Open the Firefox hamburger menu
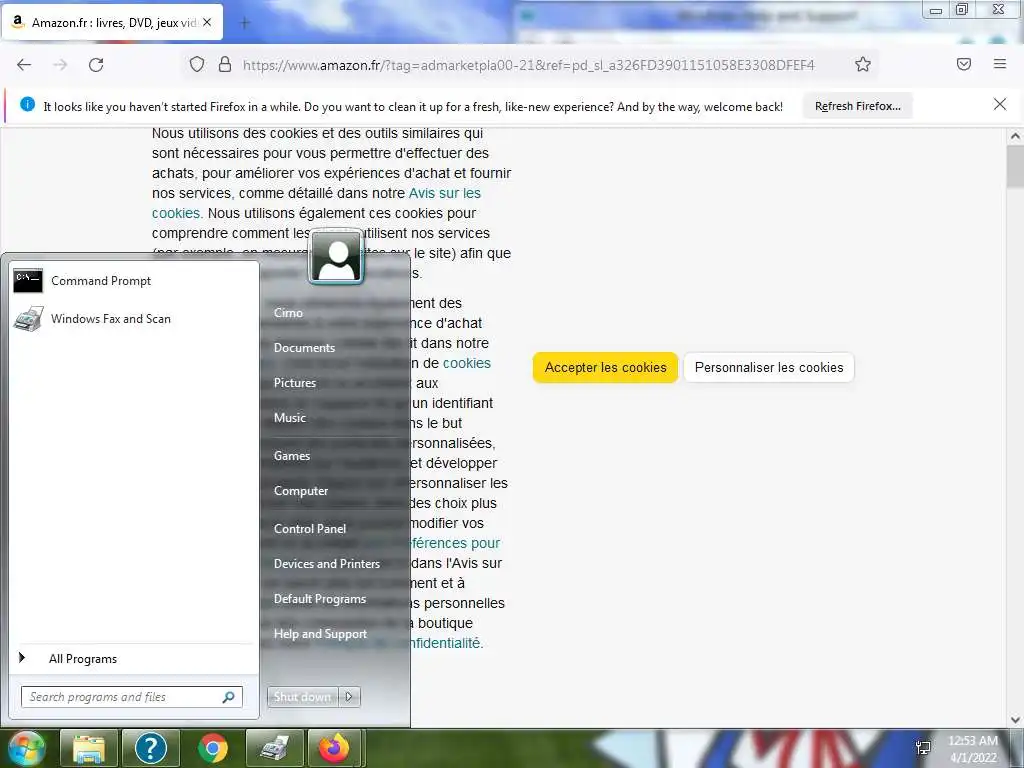Image resolution: width=1024 pixels, height=768 pixels. coord(1000,64)
